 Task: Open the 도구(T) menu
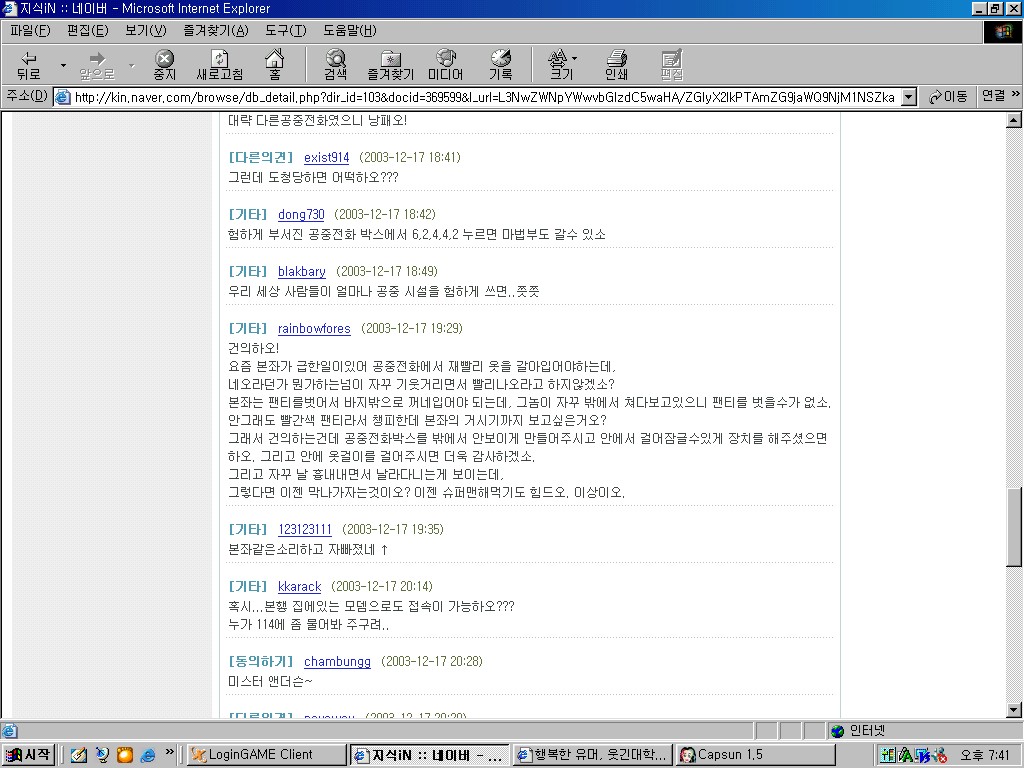point(285,31)
